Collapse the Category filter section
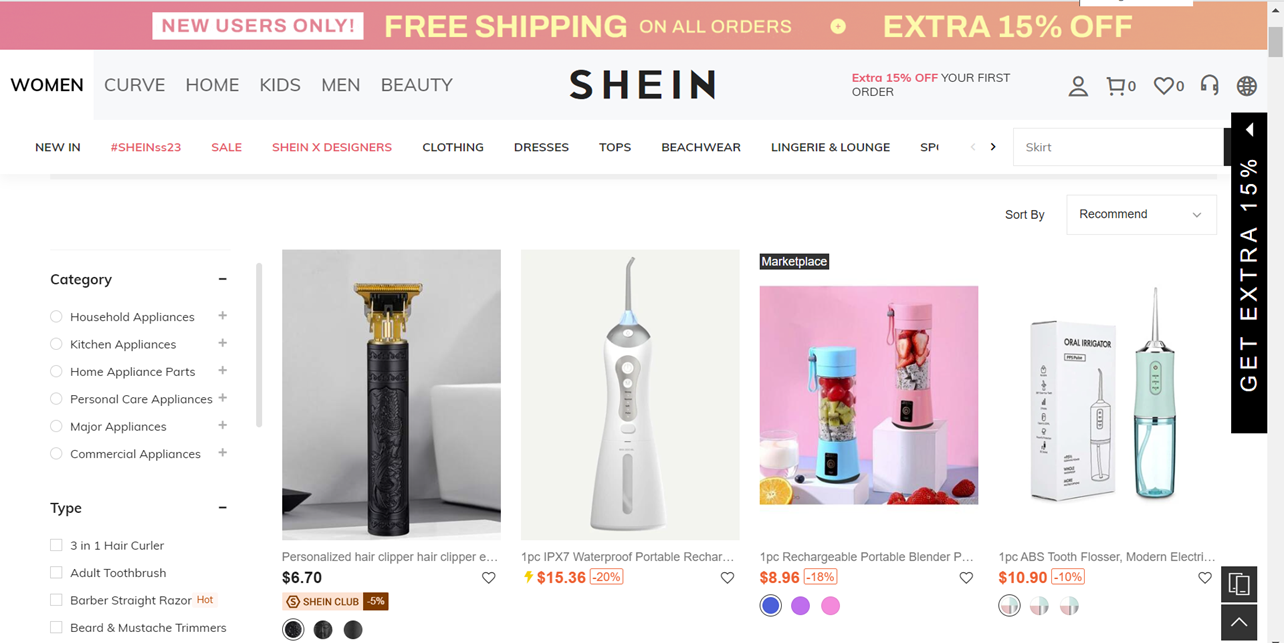This screenshot has width=1284, height=643. pyautogui.click(x=222, y=279)
